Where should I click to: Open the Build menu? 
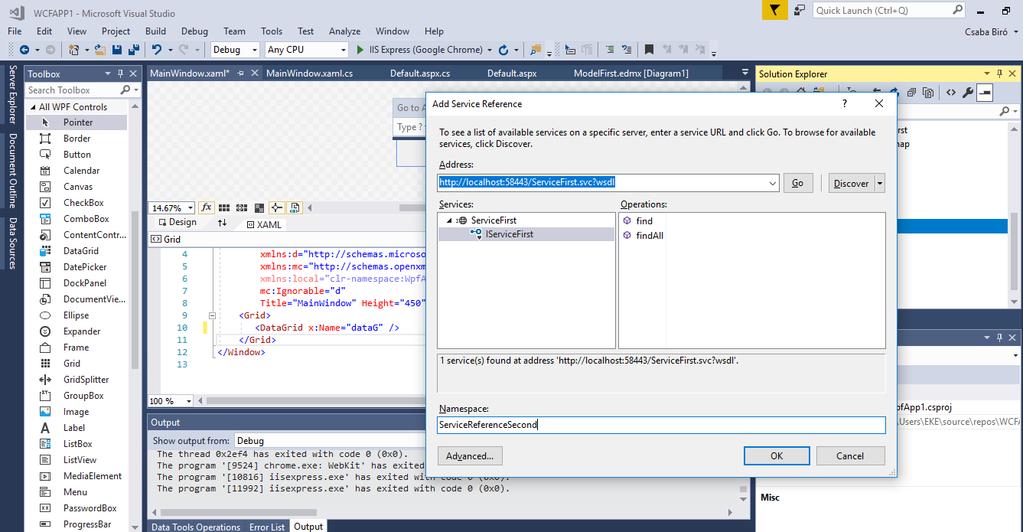click(x=155, y=31)
